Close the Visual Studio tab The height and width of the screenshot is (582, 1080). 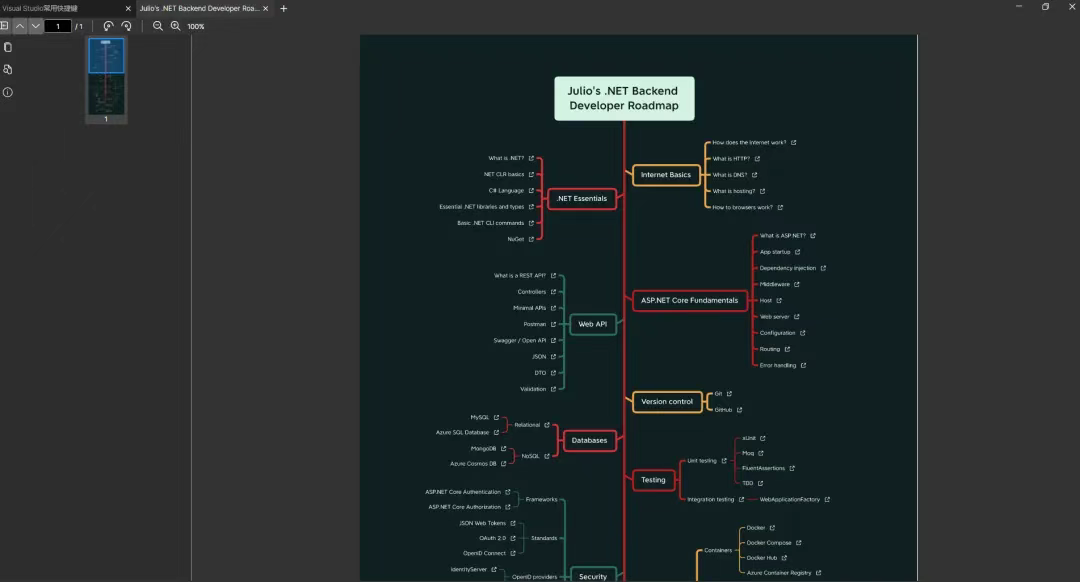[128, 8]
